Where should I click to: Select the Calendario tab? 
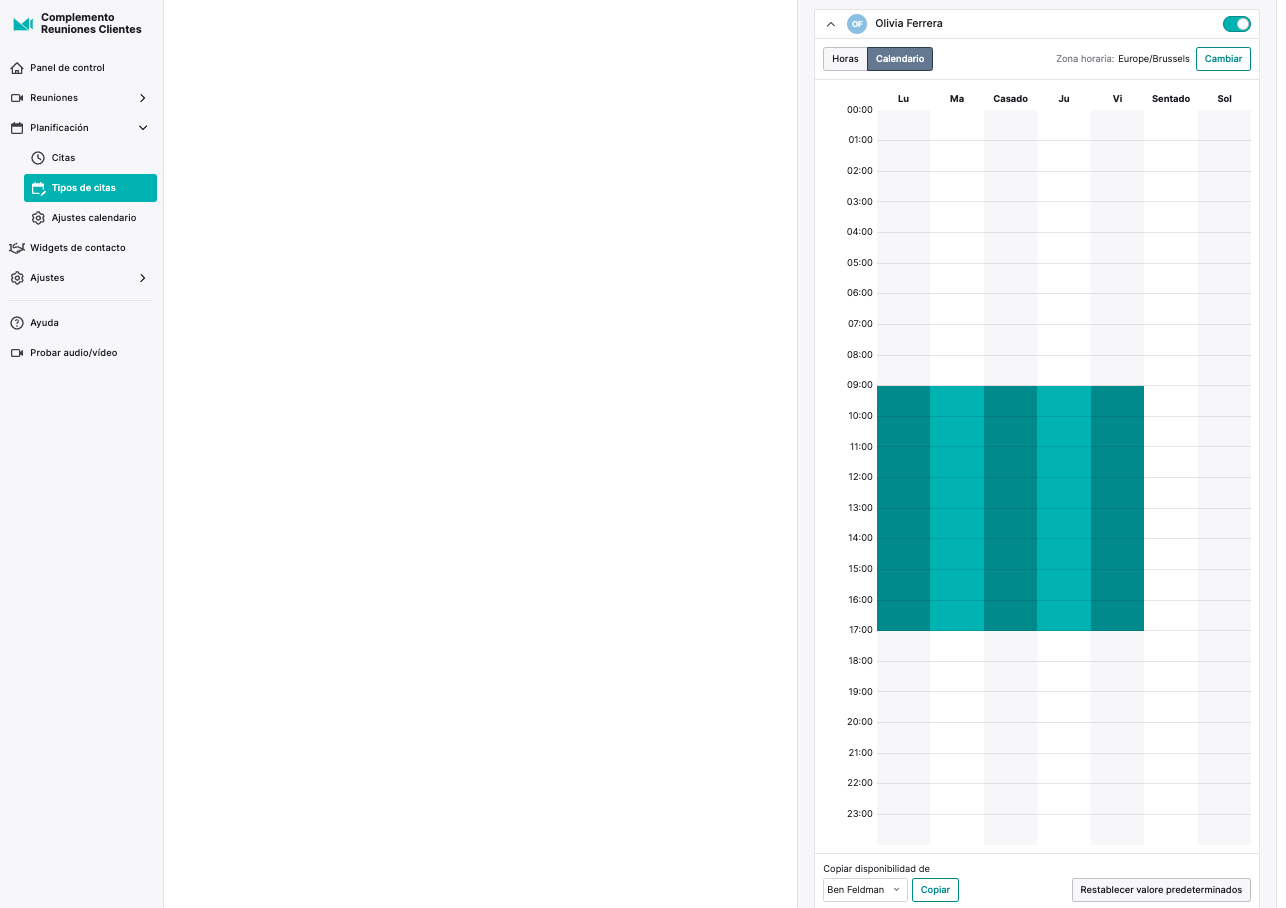(x=900, y=59)
